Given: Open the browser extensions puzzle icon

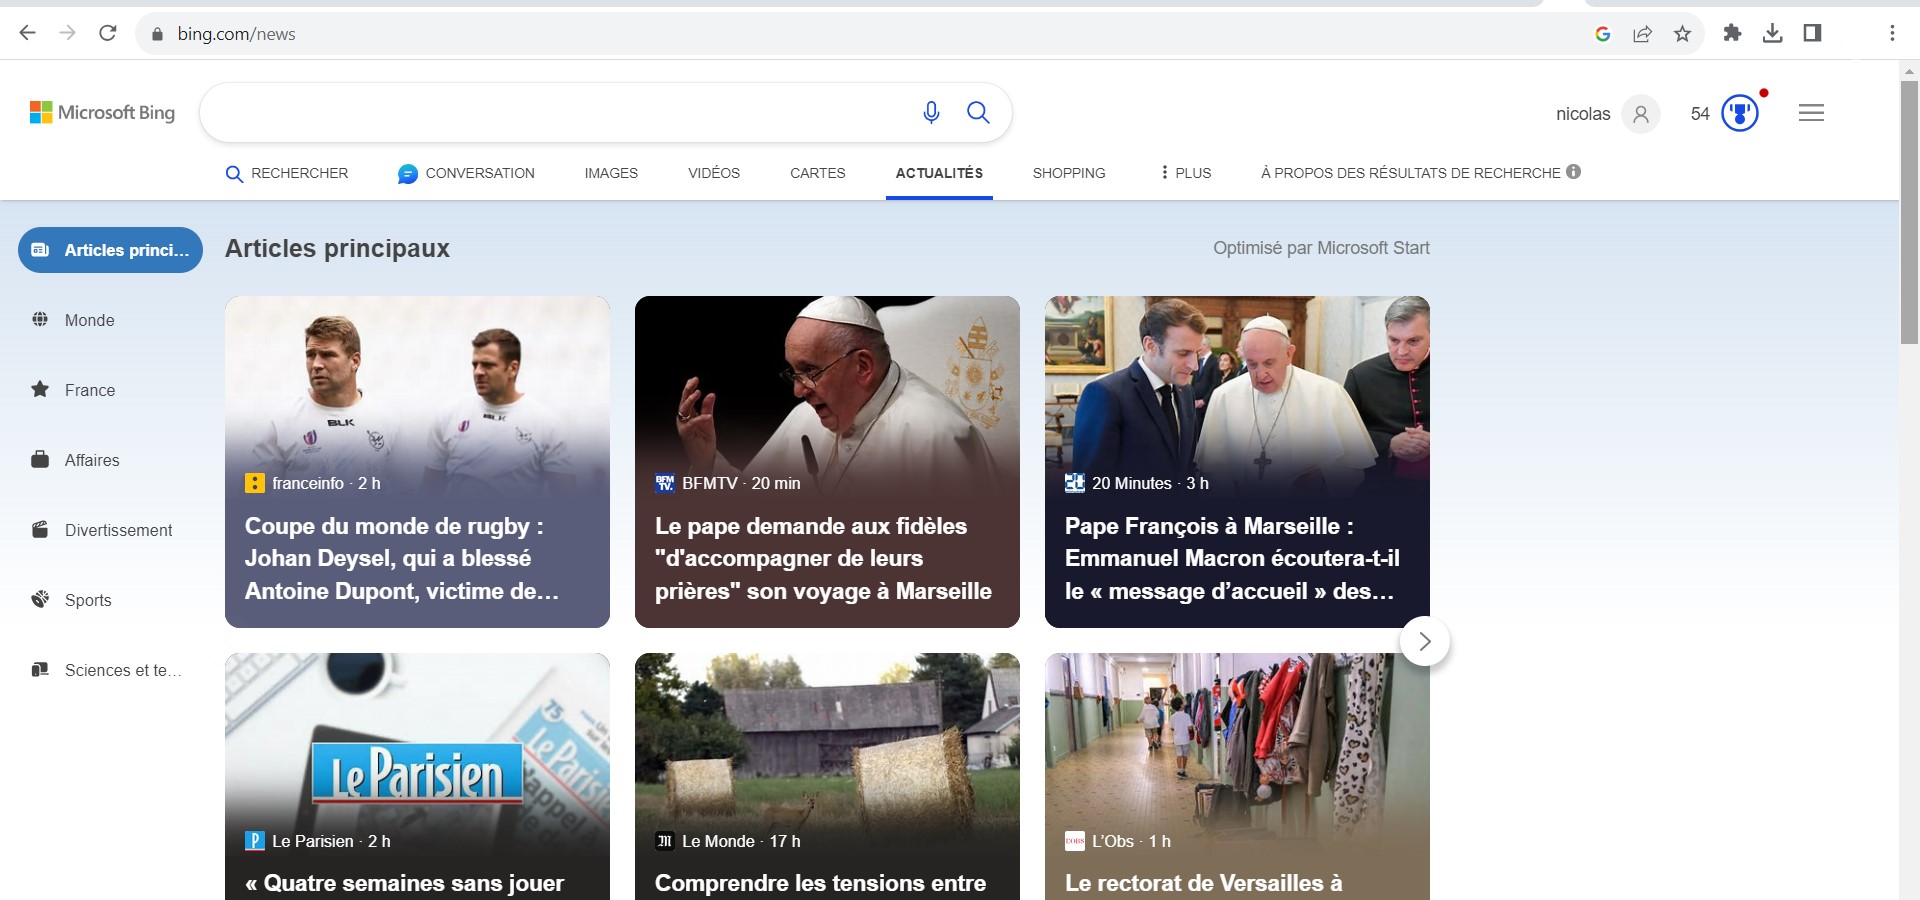Looking at the screenshot, I should [x=1732, y=34].
